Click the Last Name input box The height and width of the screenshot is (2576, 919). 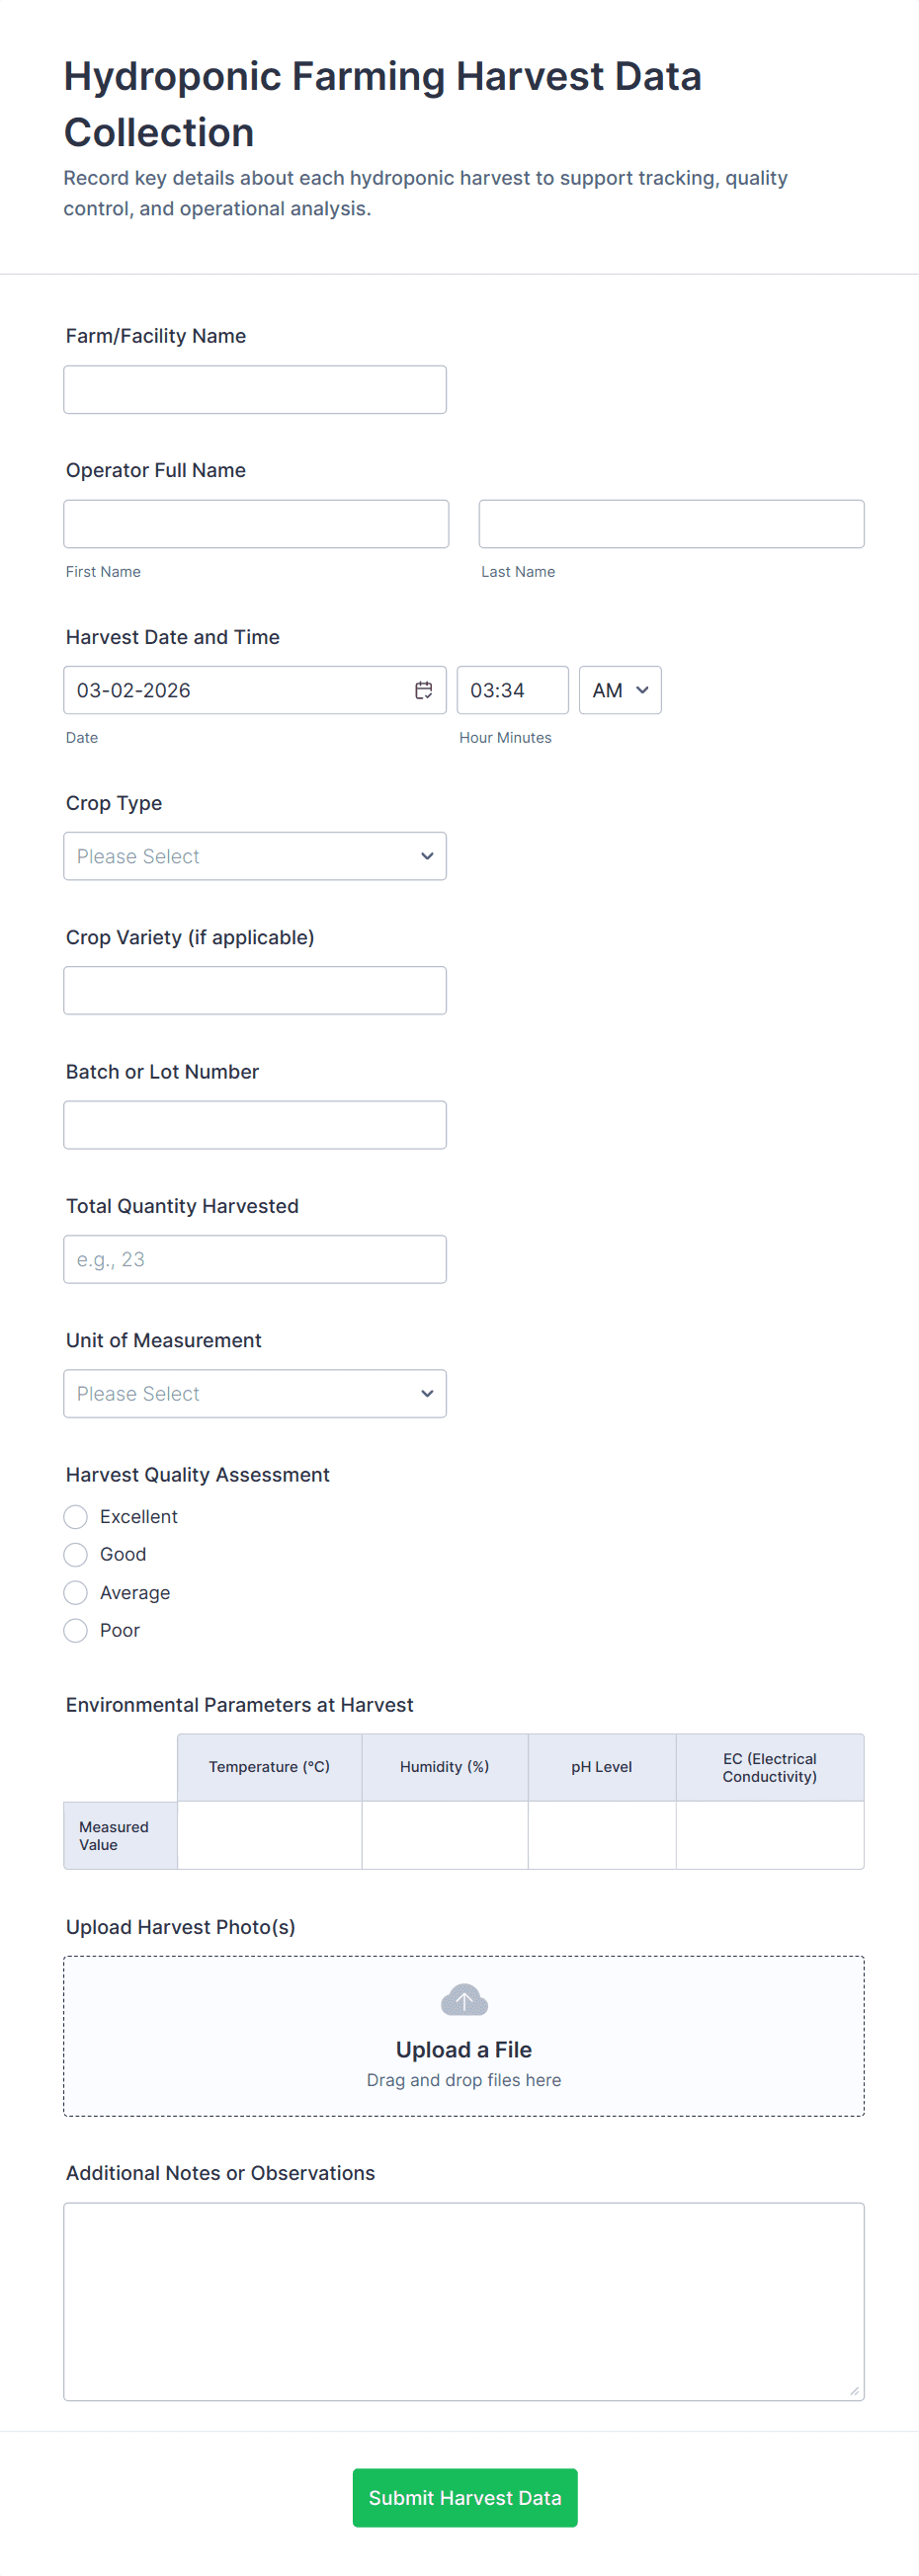(x=671, y=524)
